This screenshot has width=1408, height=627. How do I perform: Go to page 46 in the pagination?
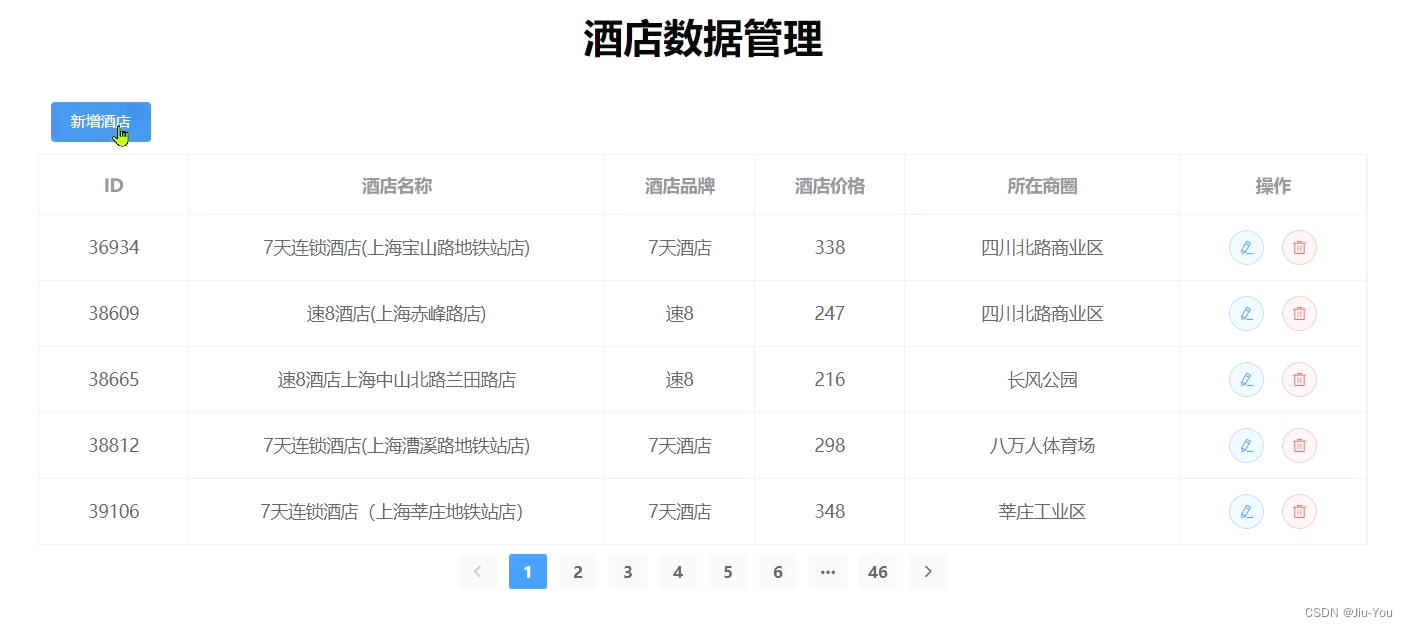(x=878, y=571)
